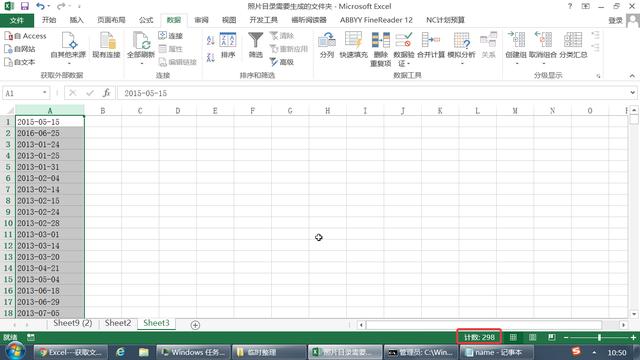
Task: Undo the last action
Action: (x=40, y=6)
